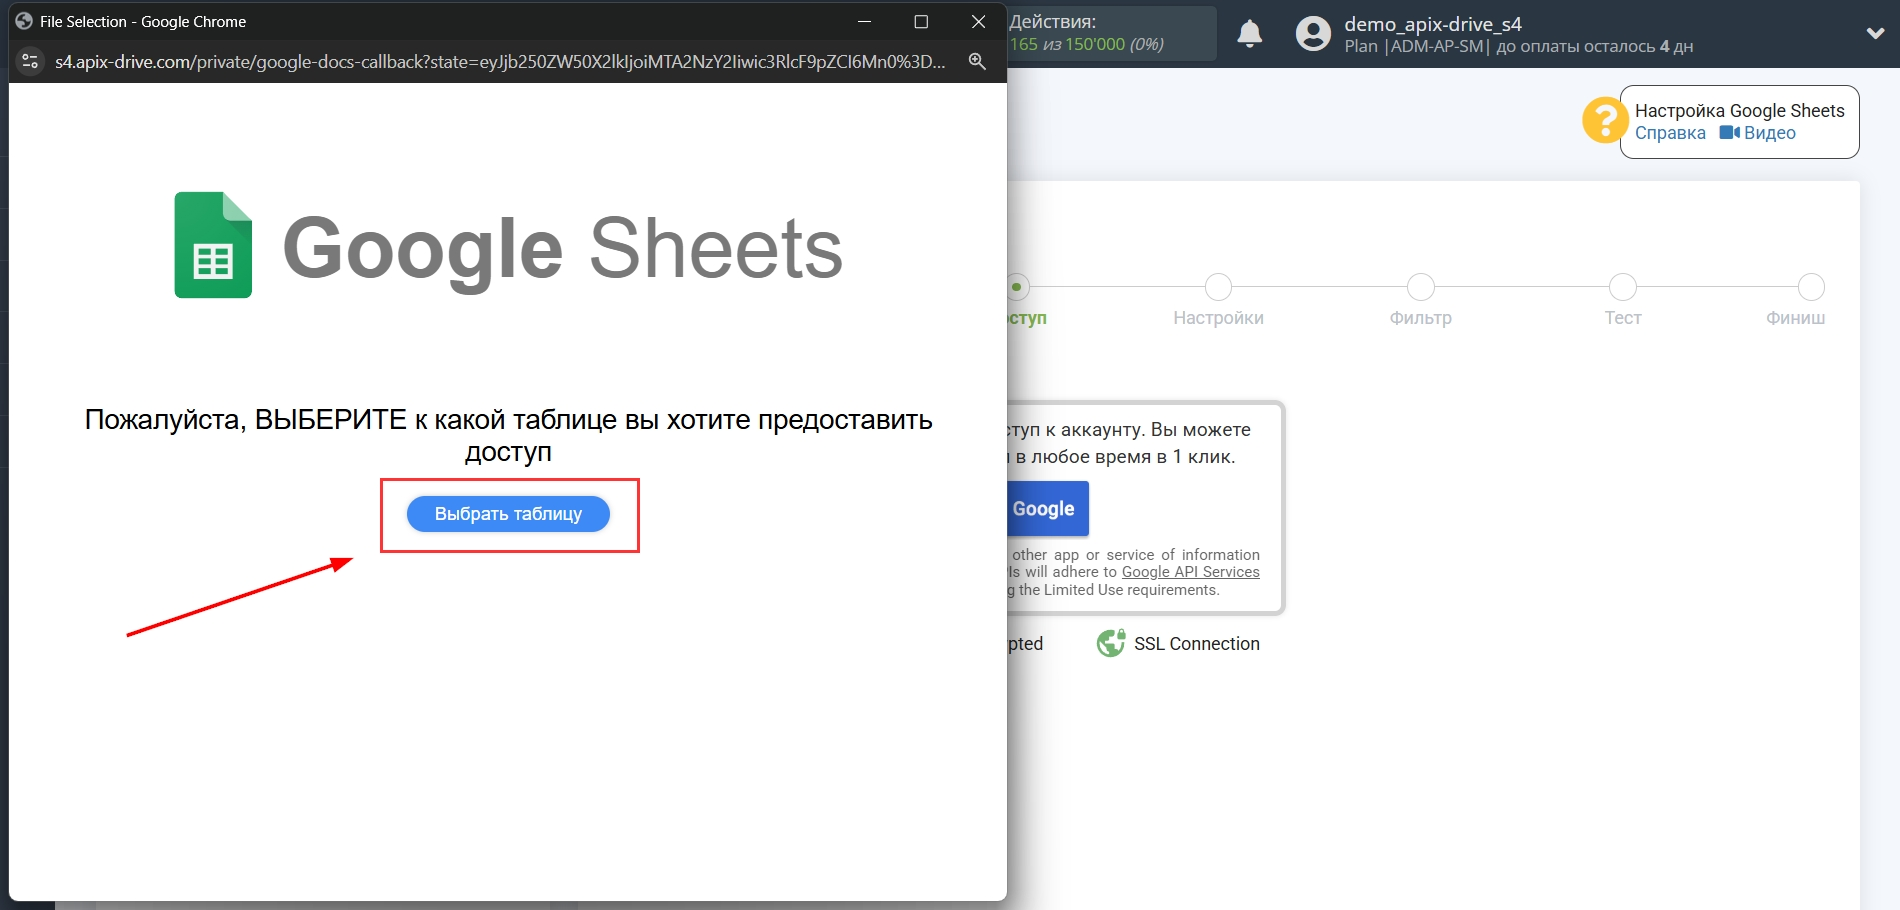Go to the Настройки step
1900x910 pixels.
pyautogui.click(x=1218, y=318)
